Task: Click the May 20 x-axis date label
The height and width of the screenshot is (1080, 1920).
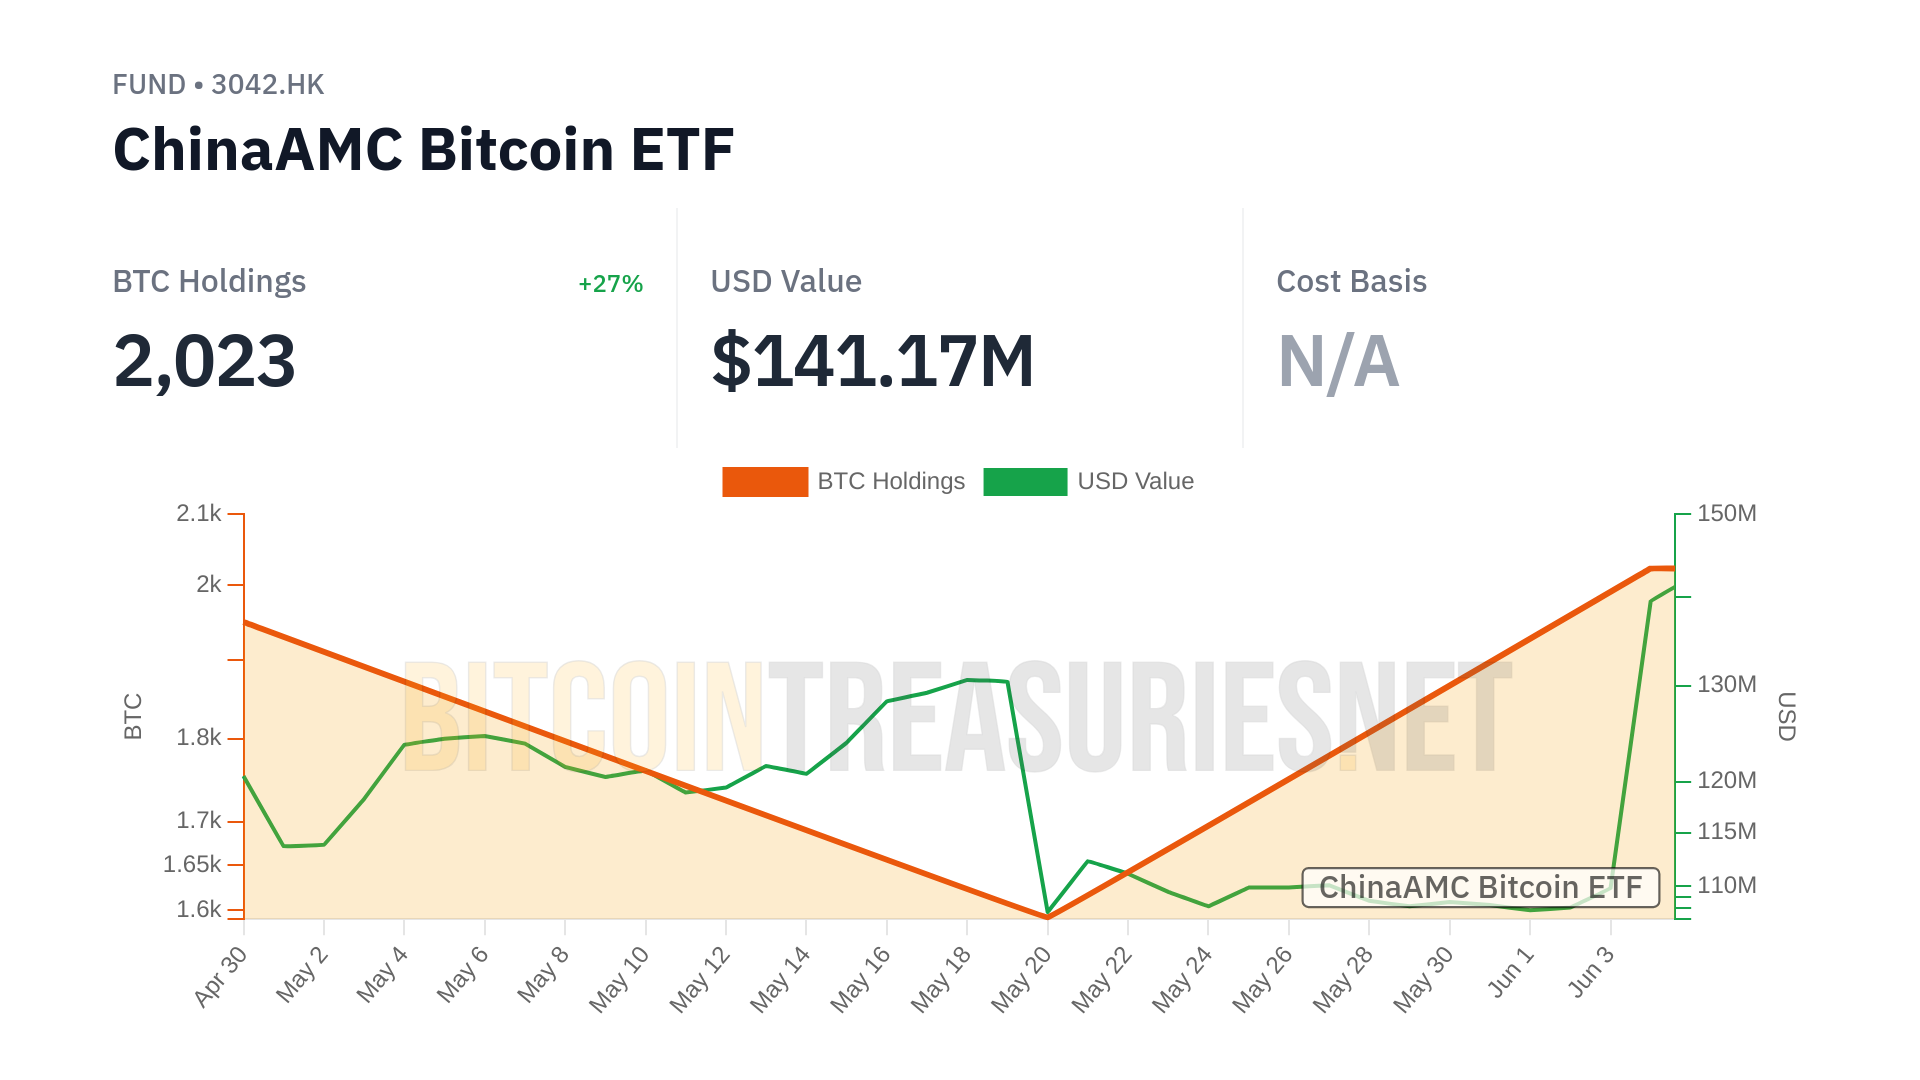Action: [1022, 979]
